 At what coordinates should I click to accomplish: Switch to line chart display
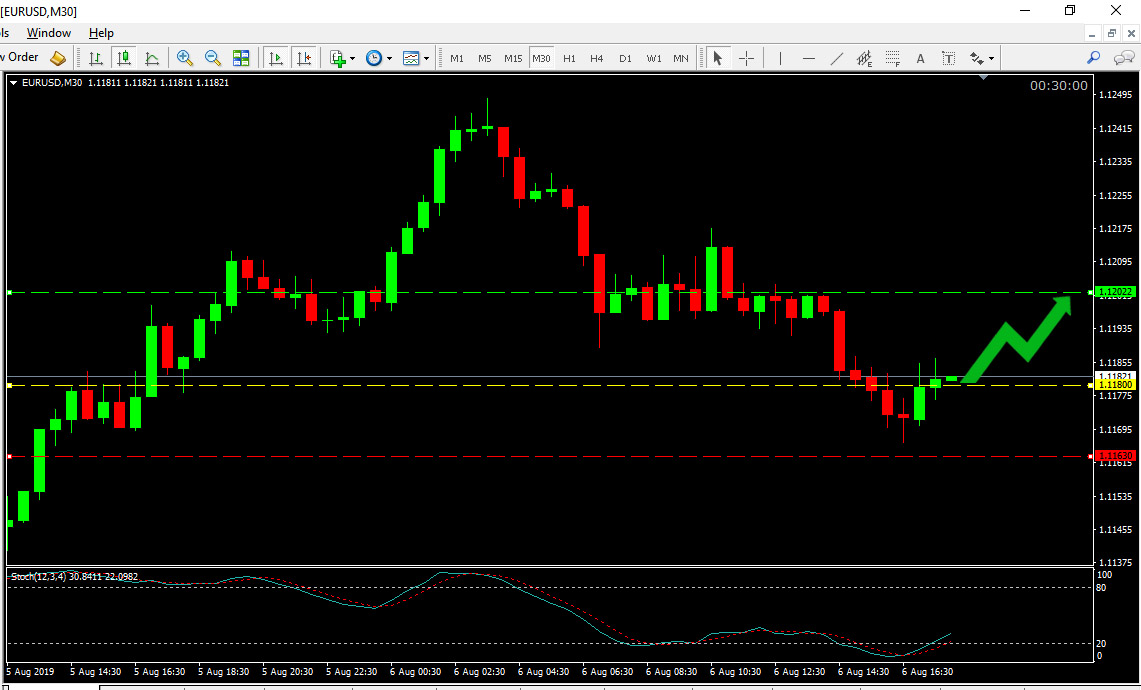pos(152,58)
